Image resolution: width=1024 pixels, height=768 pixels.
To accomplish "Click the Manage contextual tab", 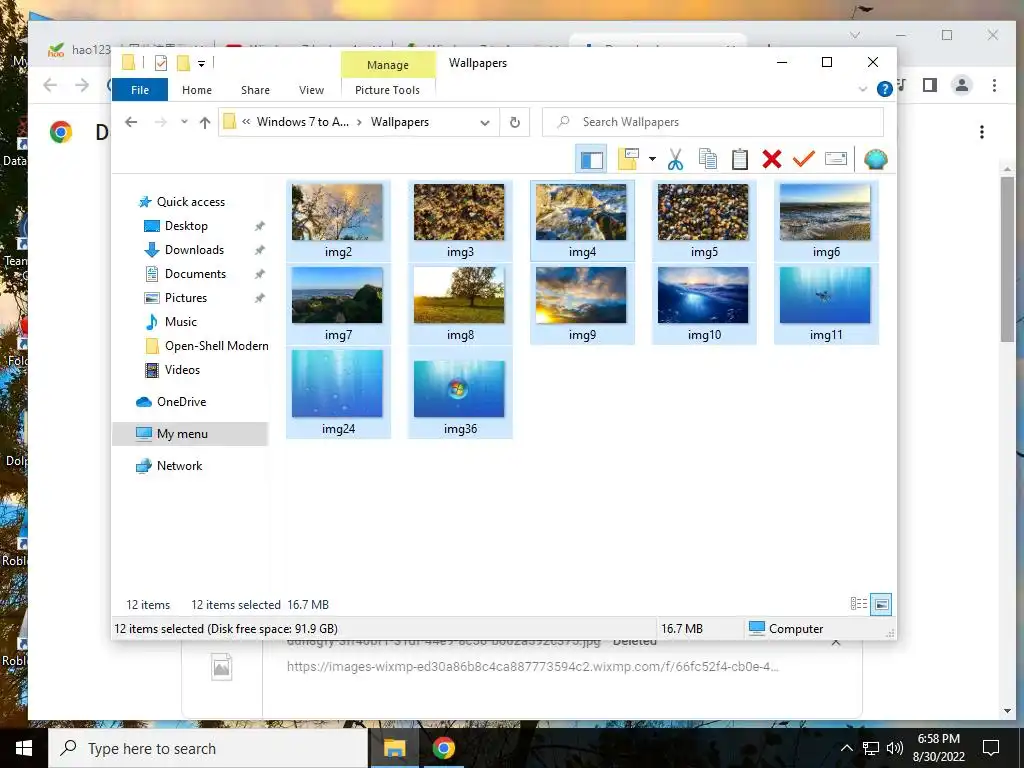I will coord(388,65).
